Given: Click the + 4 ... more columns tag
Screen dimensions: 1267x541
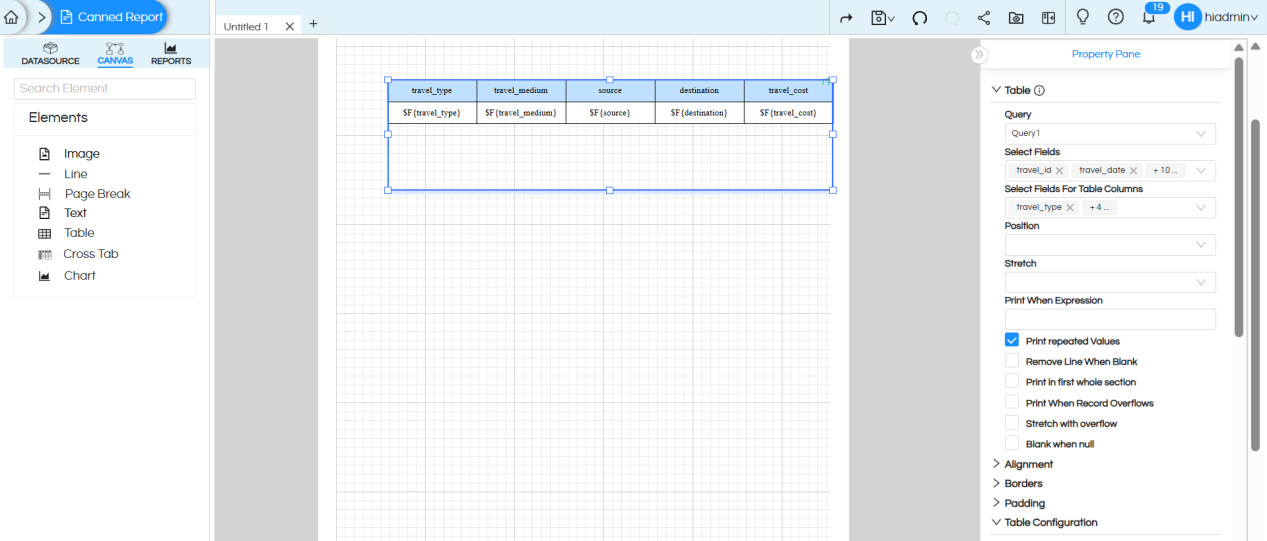Looking at the screenshot, I should point(1100,208).
